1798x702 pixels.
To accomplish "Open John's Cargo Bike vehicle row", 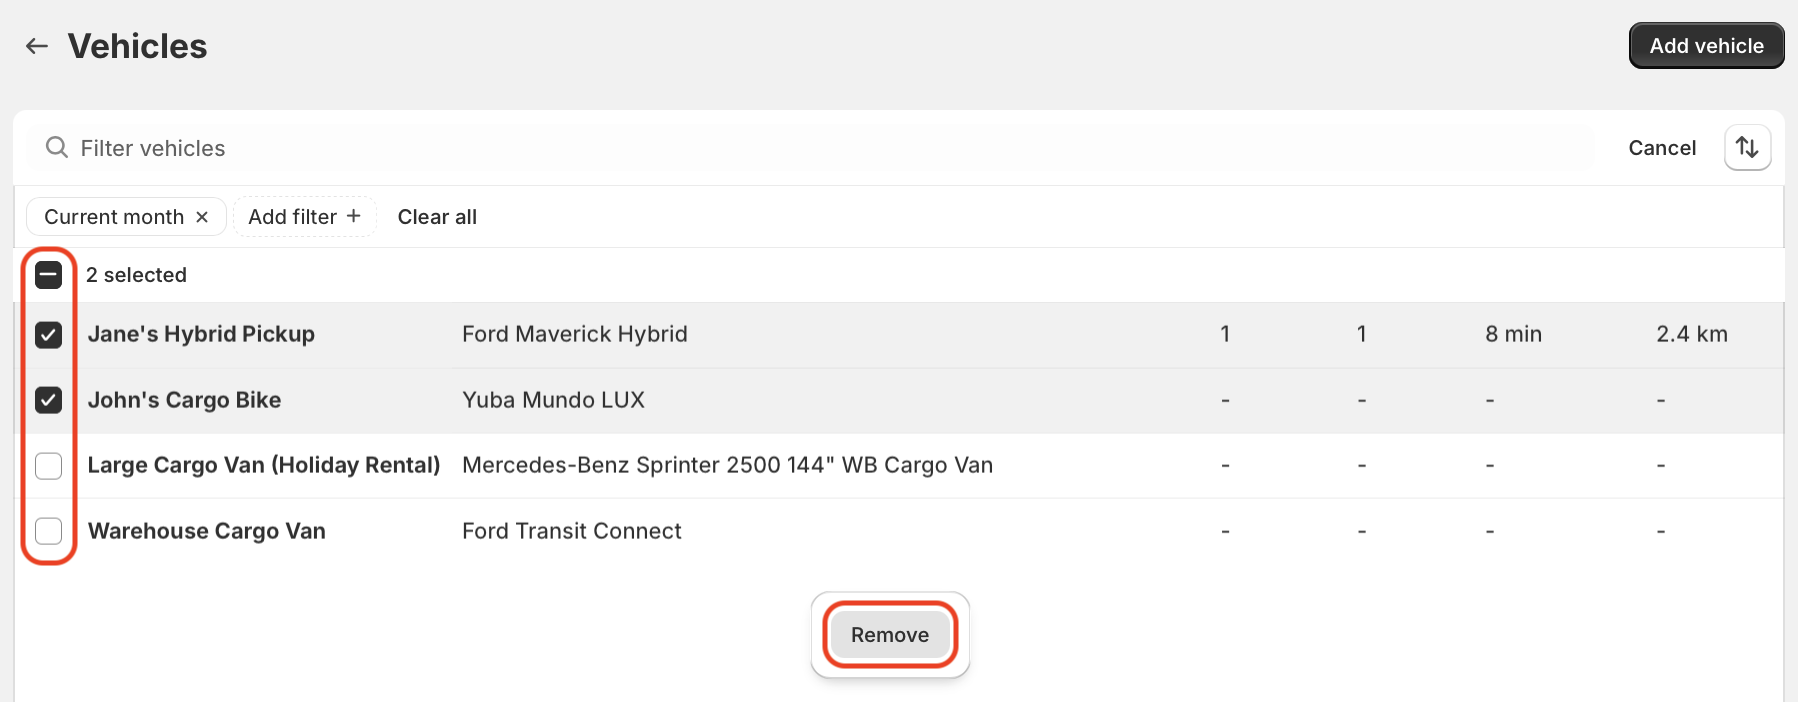I will pos(899,400).
